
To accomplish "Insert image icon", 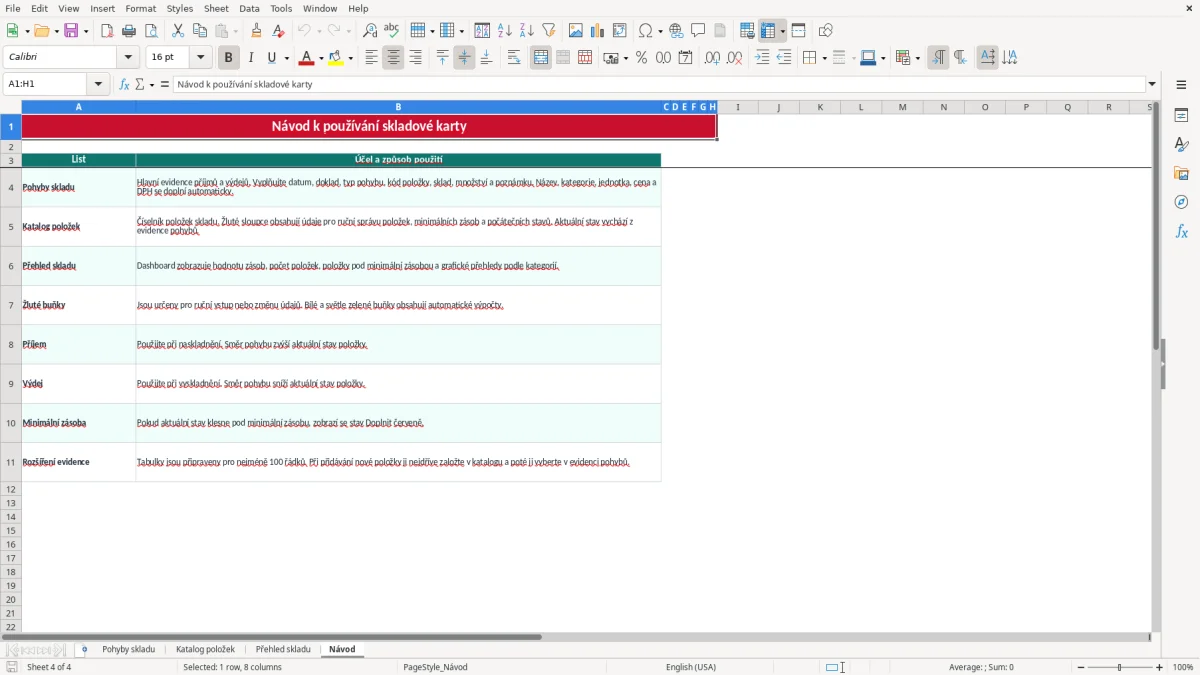I will (576, 31).
